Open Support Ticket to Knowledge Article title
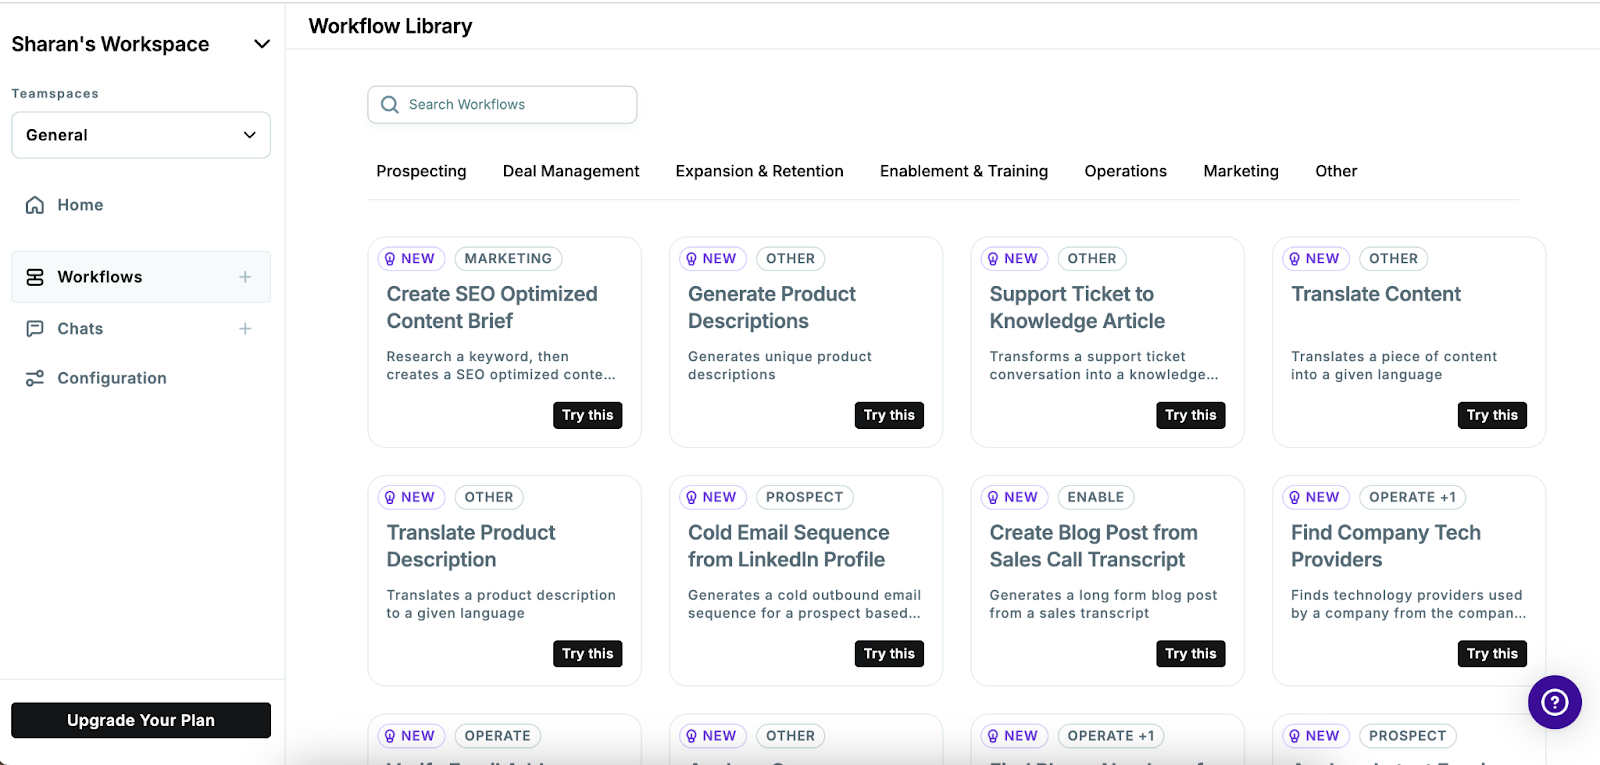The image size is (1600, 765). point(1078,307)
